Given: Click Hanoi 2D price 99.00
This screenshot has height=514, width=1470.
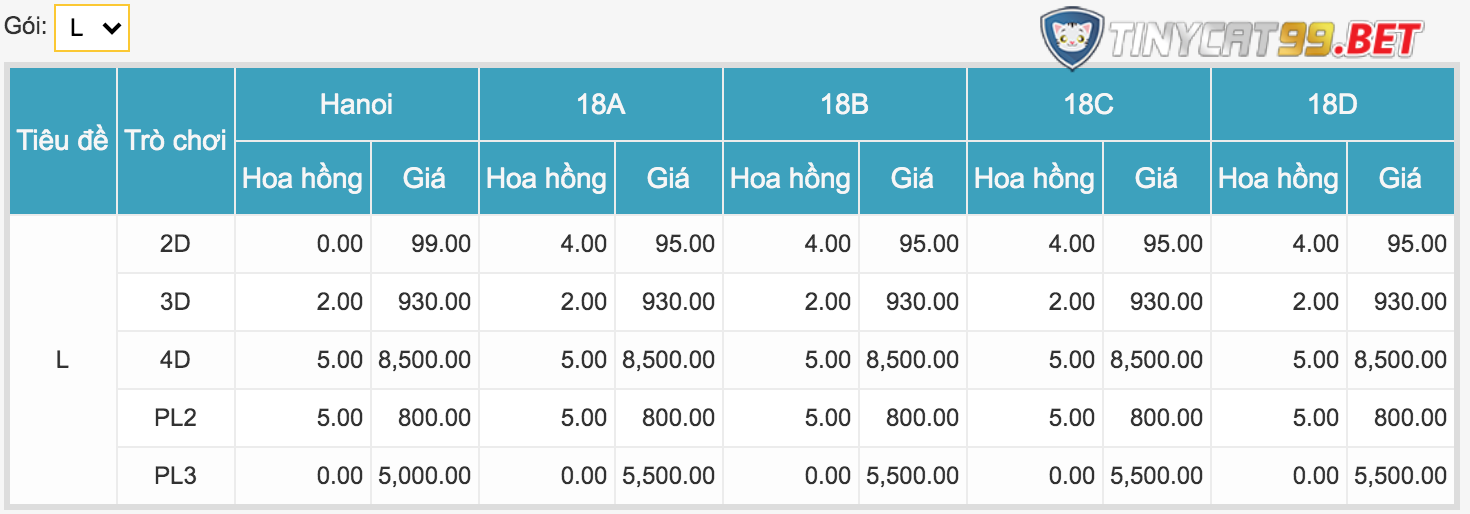Looking at the screenshot, I should pos(440,244).
